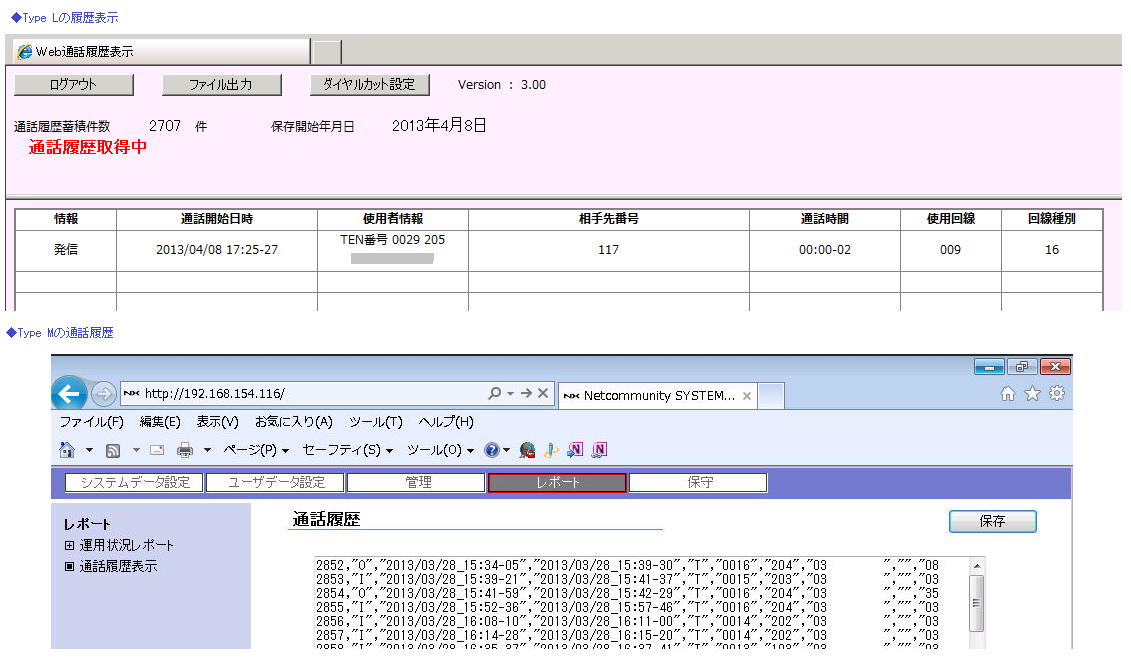Click the RSS feeds icon
The width and height of the screenshot is (1131, 658).
coord(113,450)
